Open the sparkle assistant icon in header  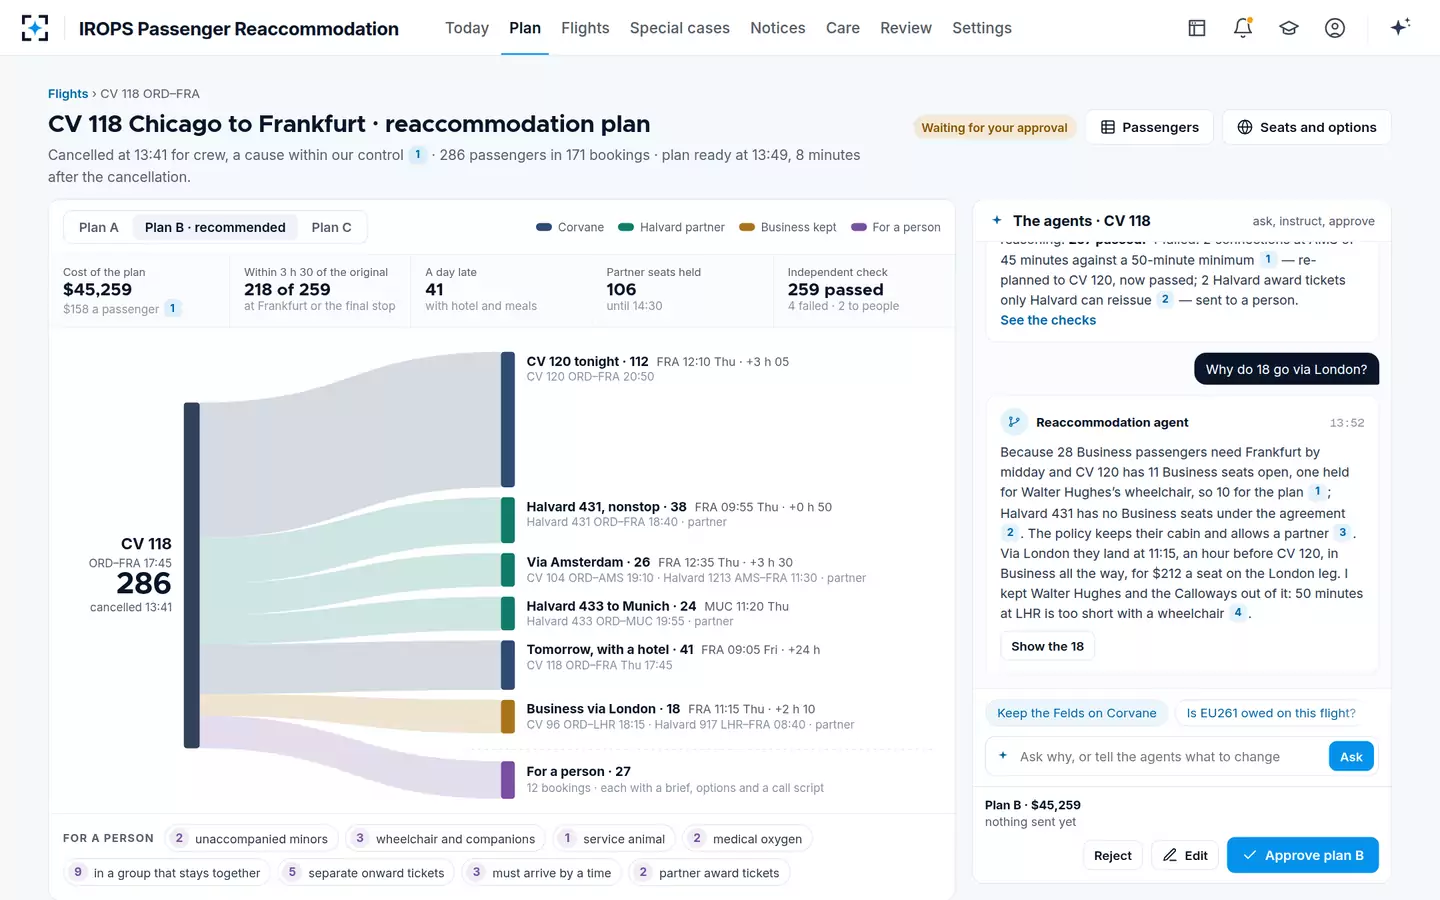[x=1400, y=27]
